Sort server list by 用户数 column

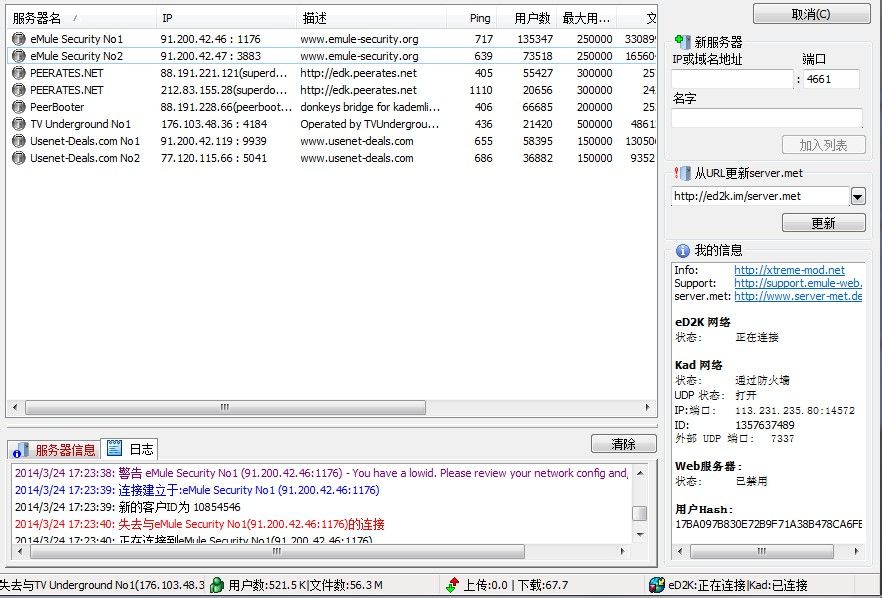coord(527,19)
